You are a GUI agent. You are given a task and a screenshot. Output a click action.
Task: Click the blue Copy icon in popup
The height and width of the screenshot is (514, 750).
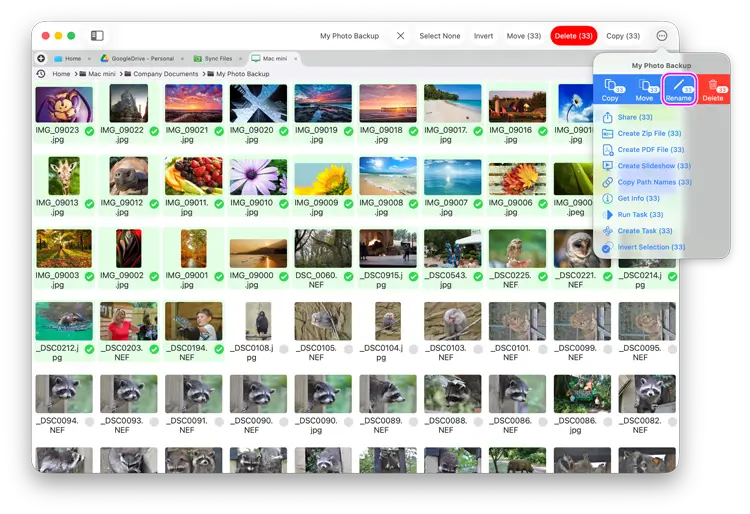(x=610, y=88)
